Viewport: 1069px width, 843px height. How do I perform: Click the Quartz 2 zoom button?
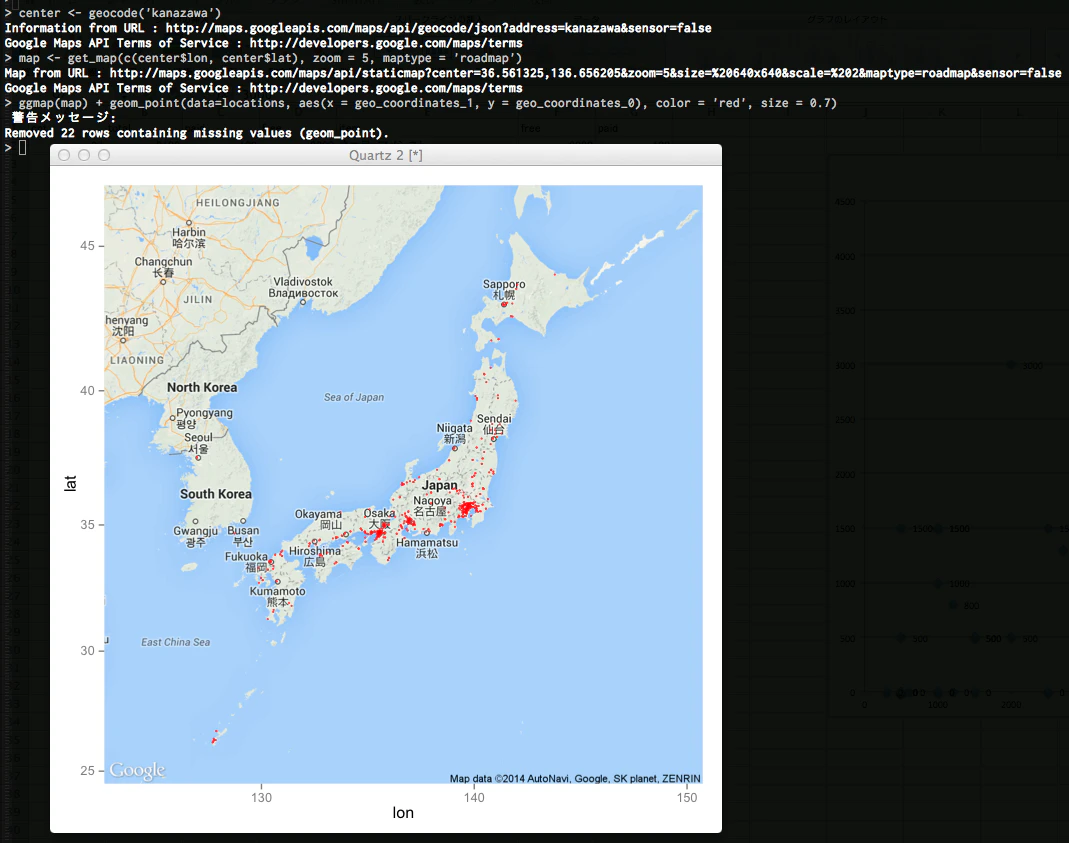point(104,155)
